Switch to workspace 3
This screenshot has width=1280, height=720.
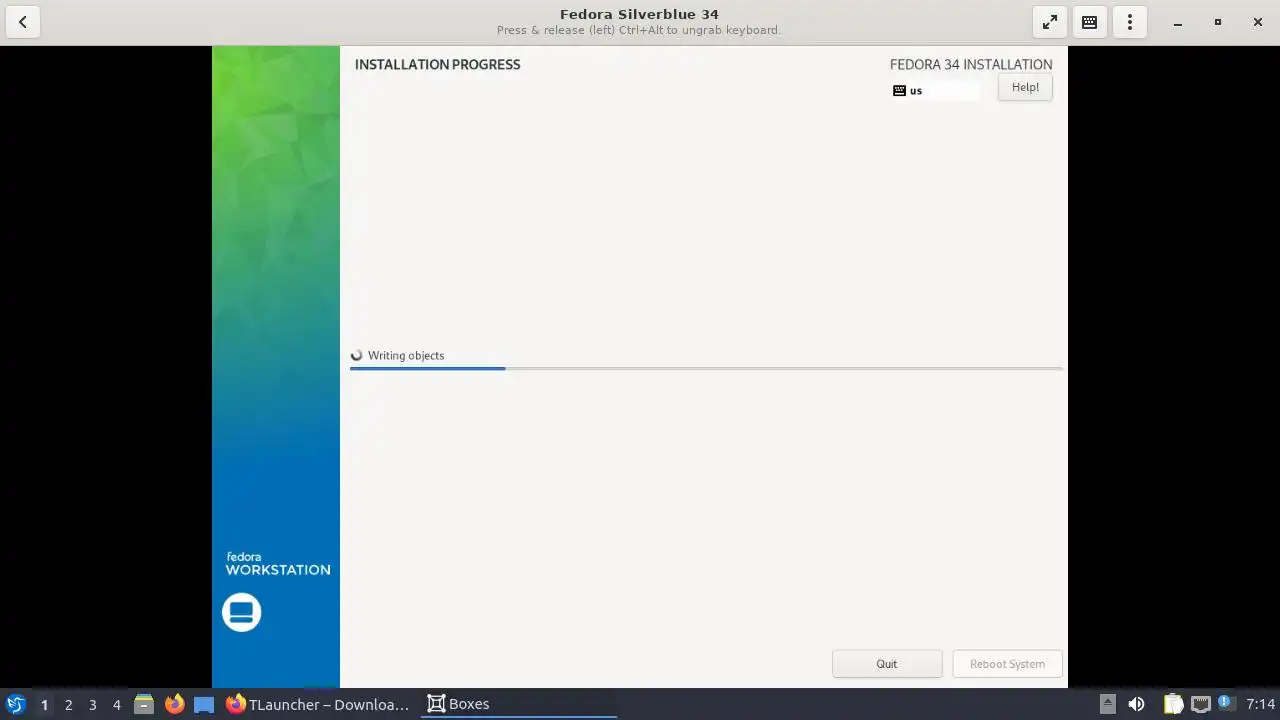pyautogui.click(x=92, y=704)
